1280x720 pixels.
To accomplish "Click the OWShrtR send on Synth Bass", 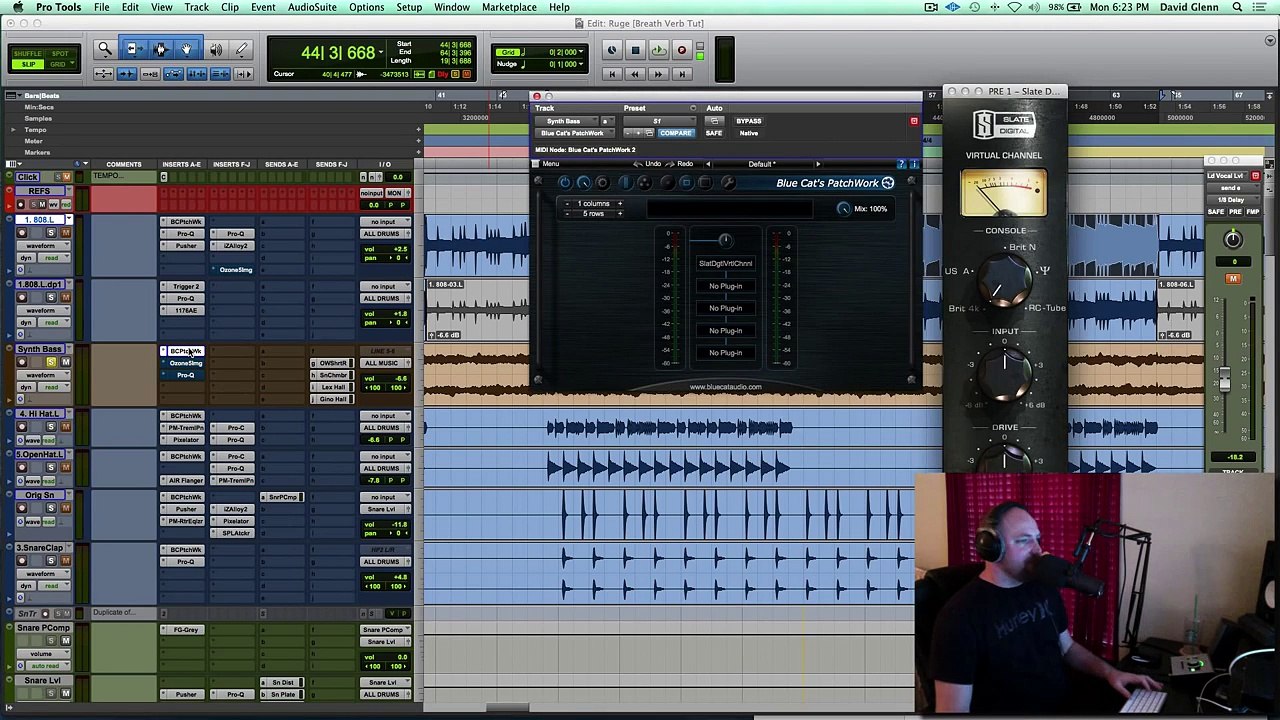I will point(333,363).
